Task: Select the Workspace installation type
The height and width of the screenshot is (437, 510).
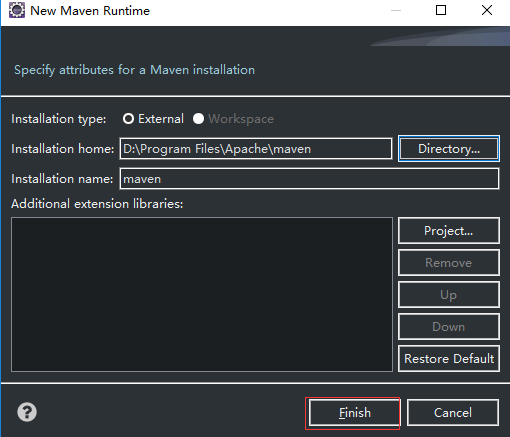Action: [233, 119]
